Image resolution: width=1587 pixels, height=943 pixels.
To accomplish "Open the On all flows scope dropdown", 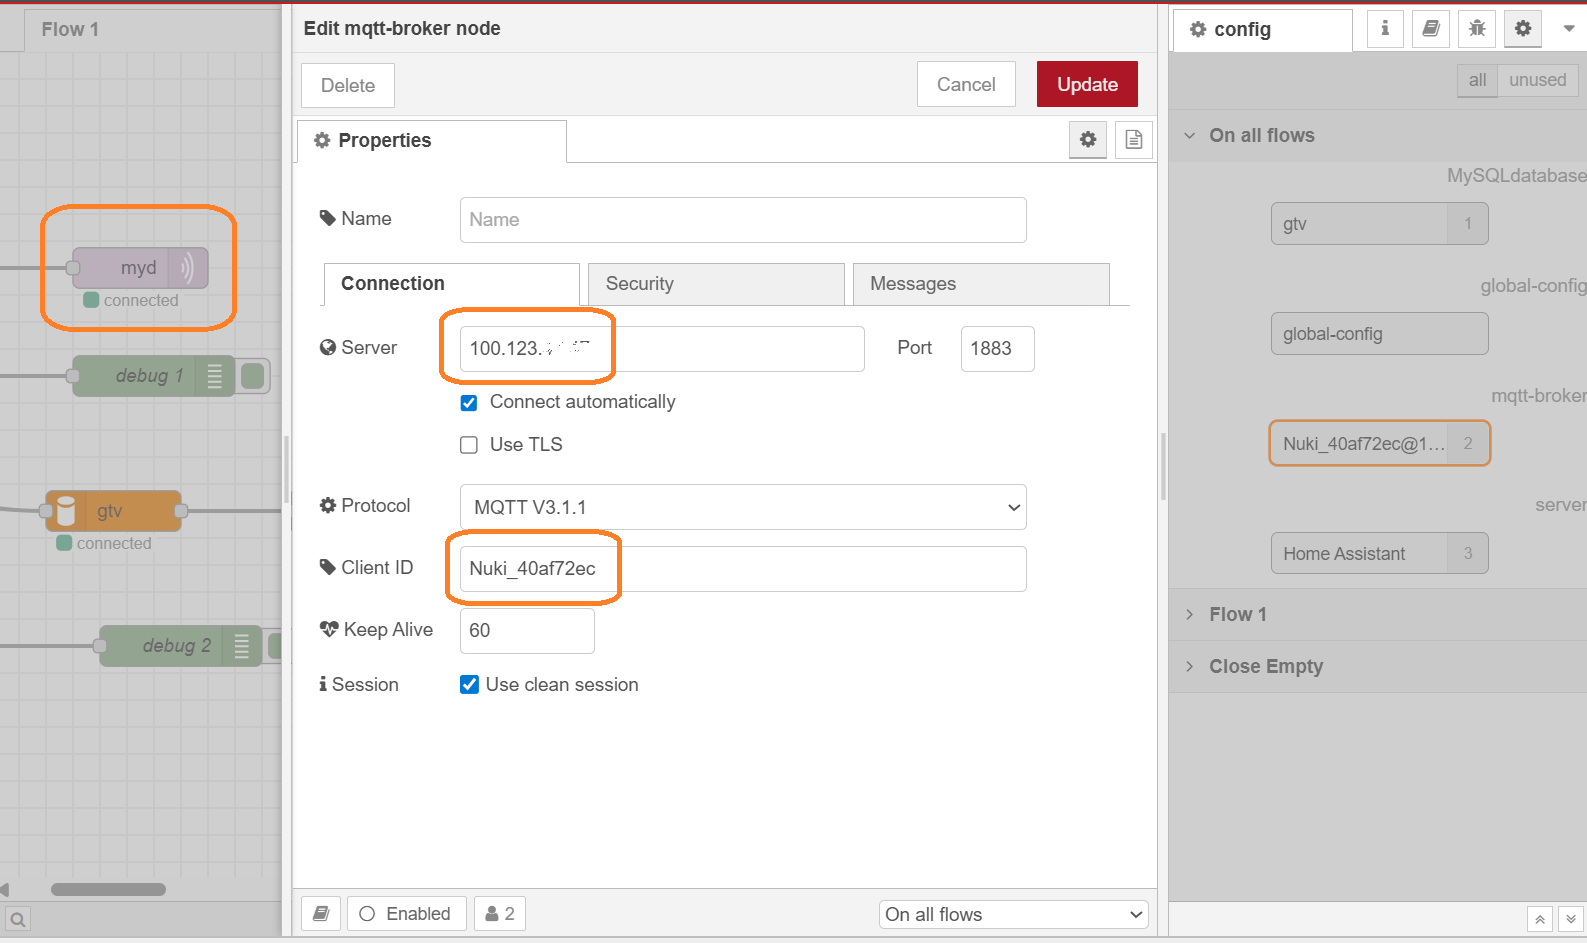I will click(x=1013, y=914).
